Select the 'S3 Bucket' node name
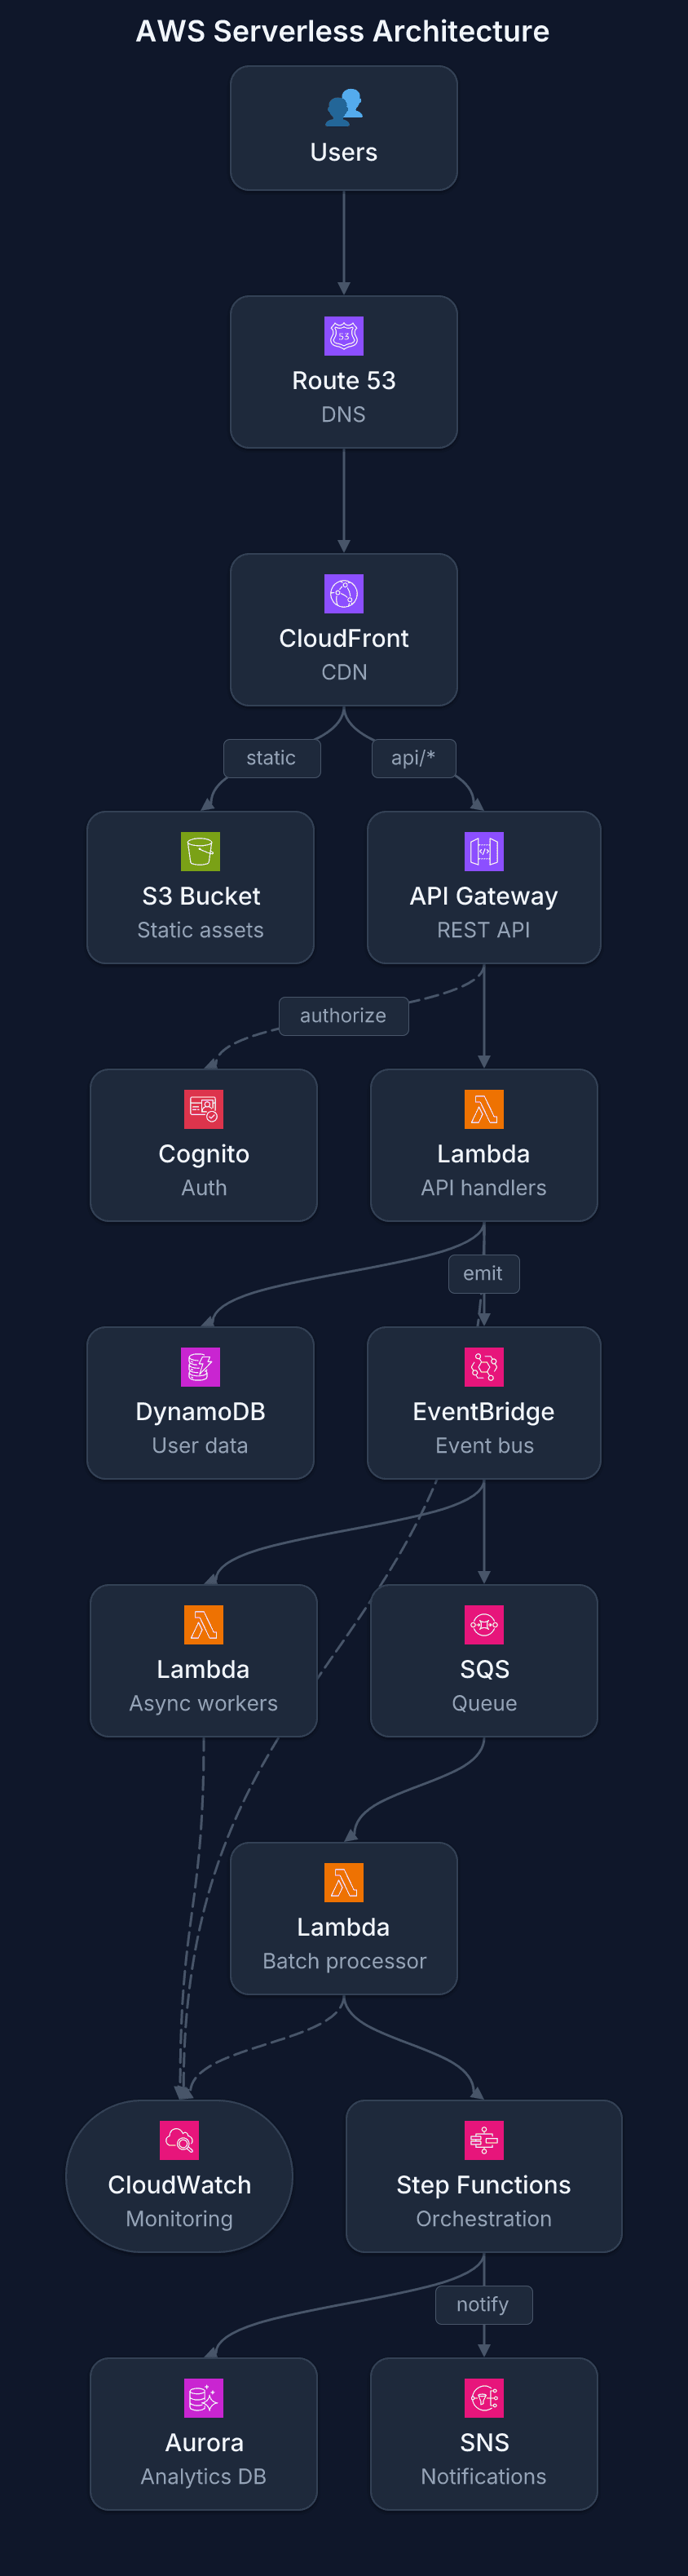688x2576 pixels. [201, 897]
